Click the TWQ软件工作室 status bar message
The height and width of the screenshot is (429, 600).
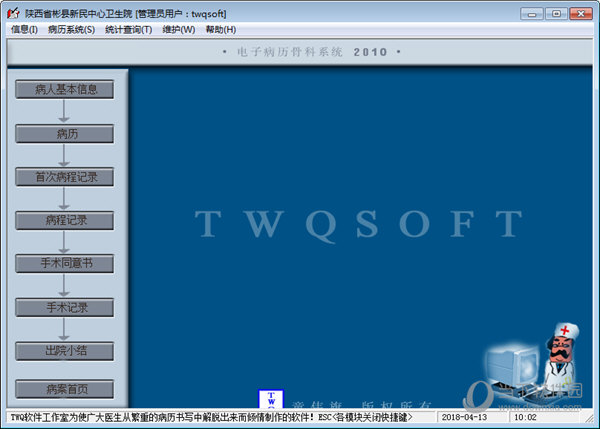pos(211,417)
